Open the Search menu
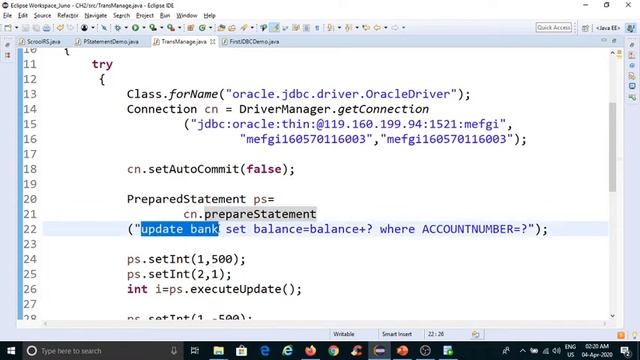 pyautogui.click(x=121, y=16)
